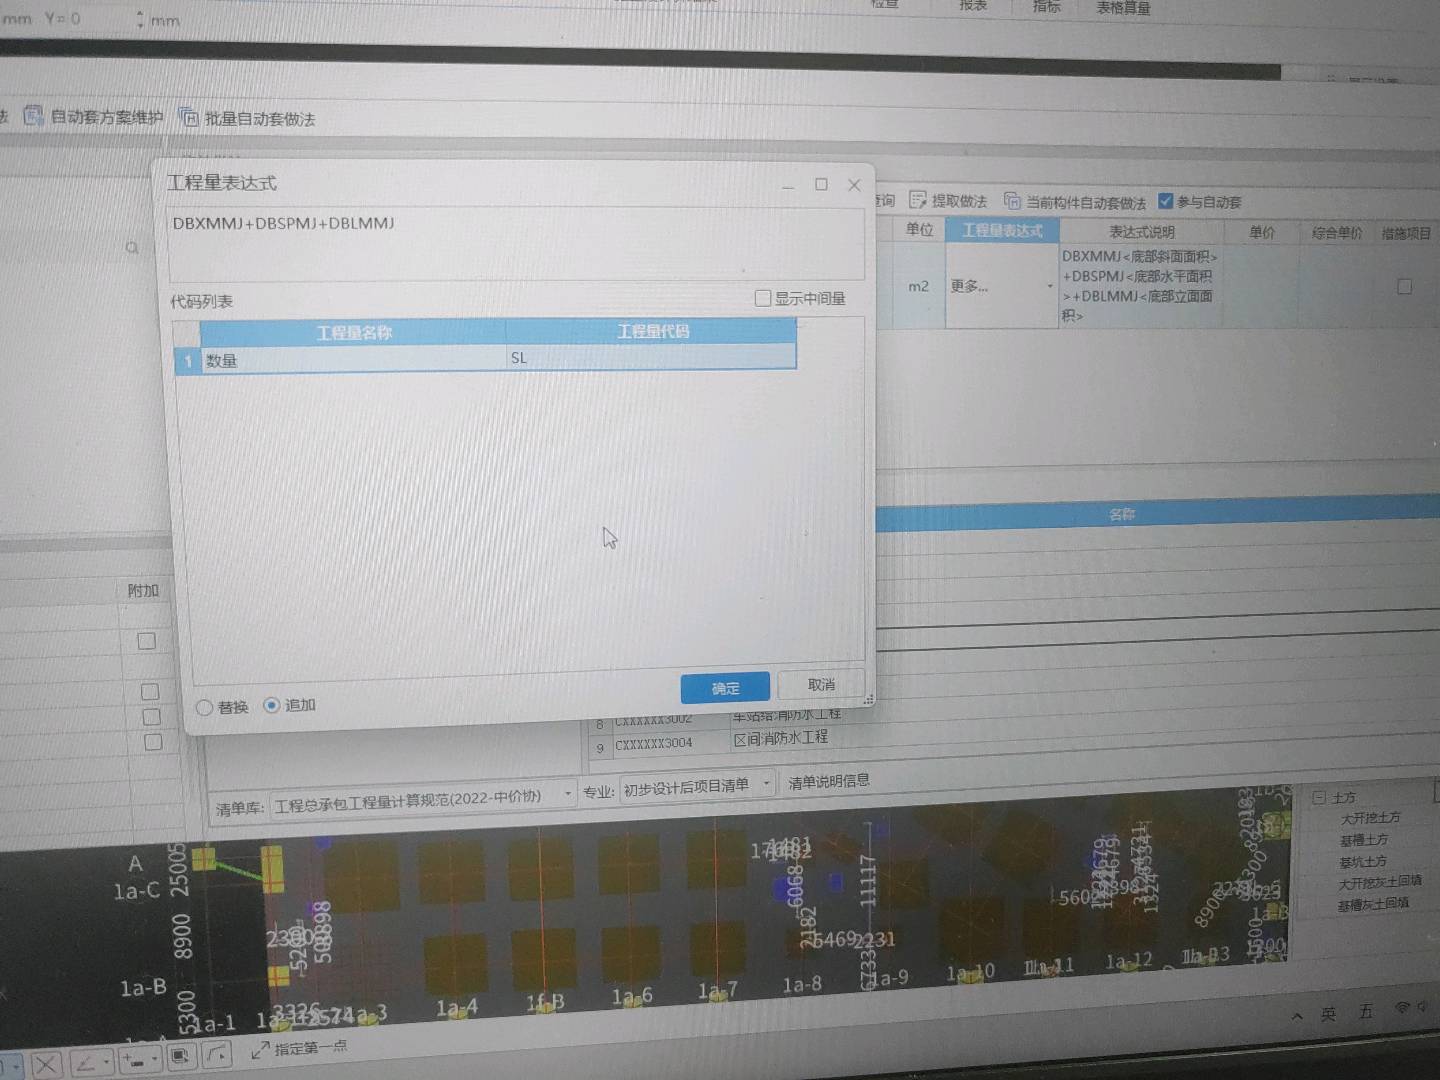Click the mm unit stepper arrows at top
Viewport: 1440px width, 1080px height.
(140, 19)
